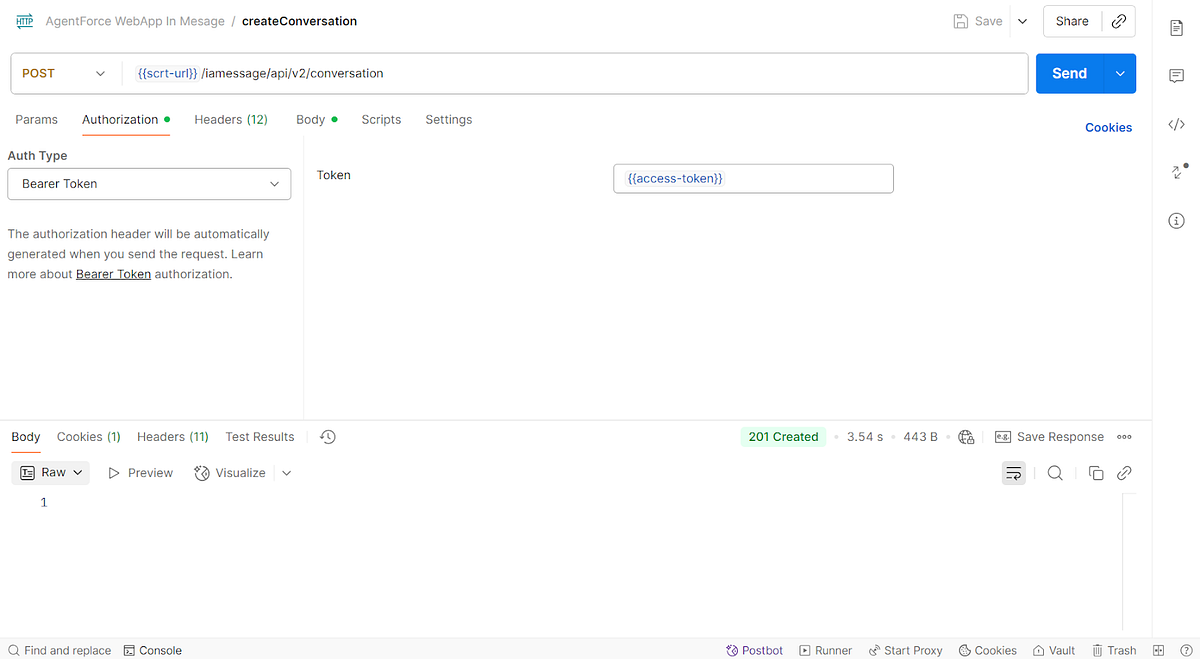
Task: Click the Send button
Action: pyautogui.click(x=1069, y=73)
